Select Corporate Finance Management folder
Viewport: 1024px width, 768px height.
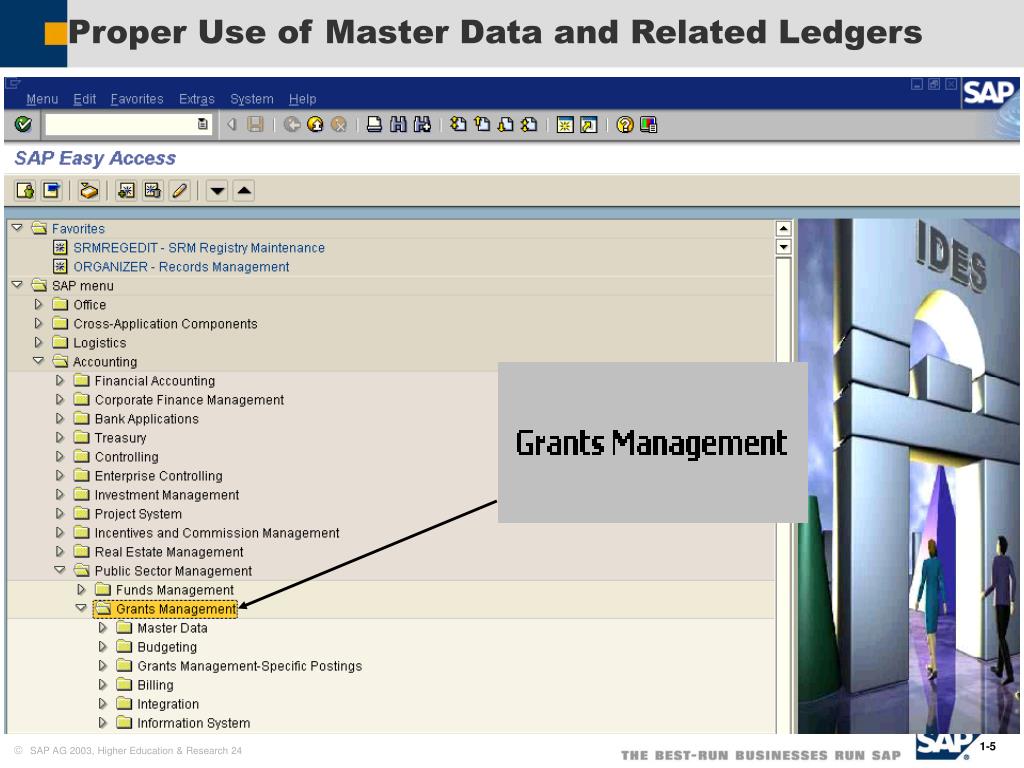(x=189, y=400)
